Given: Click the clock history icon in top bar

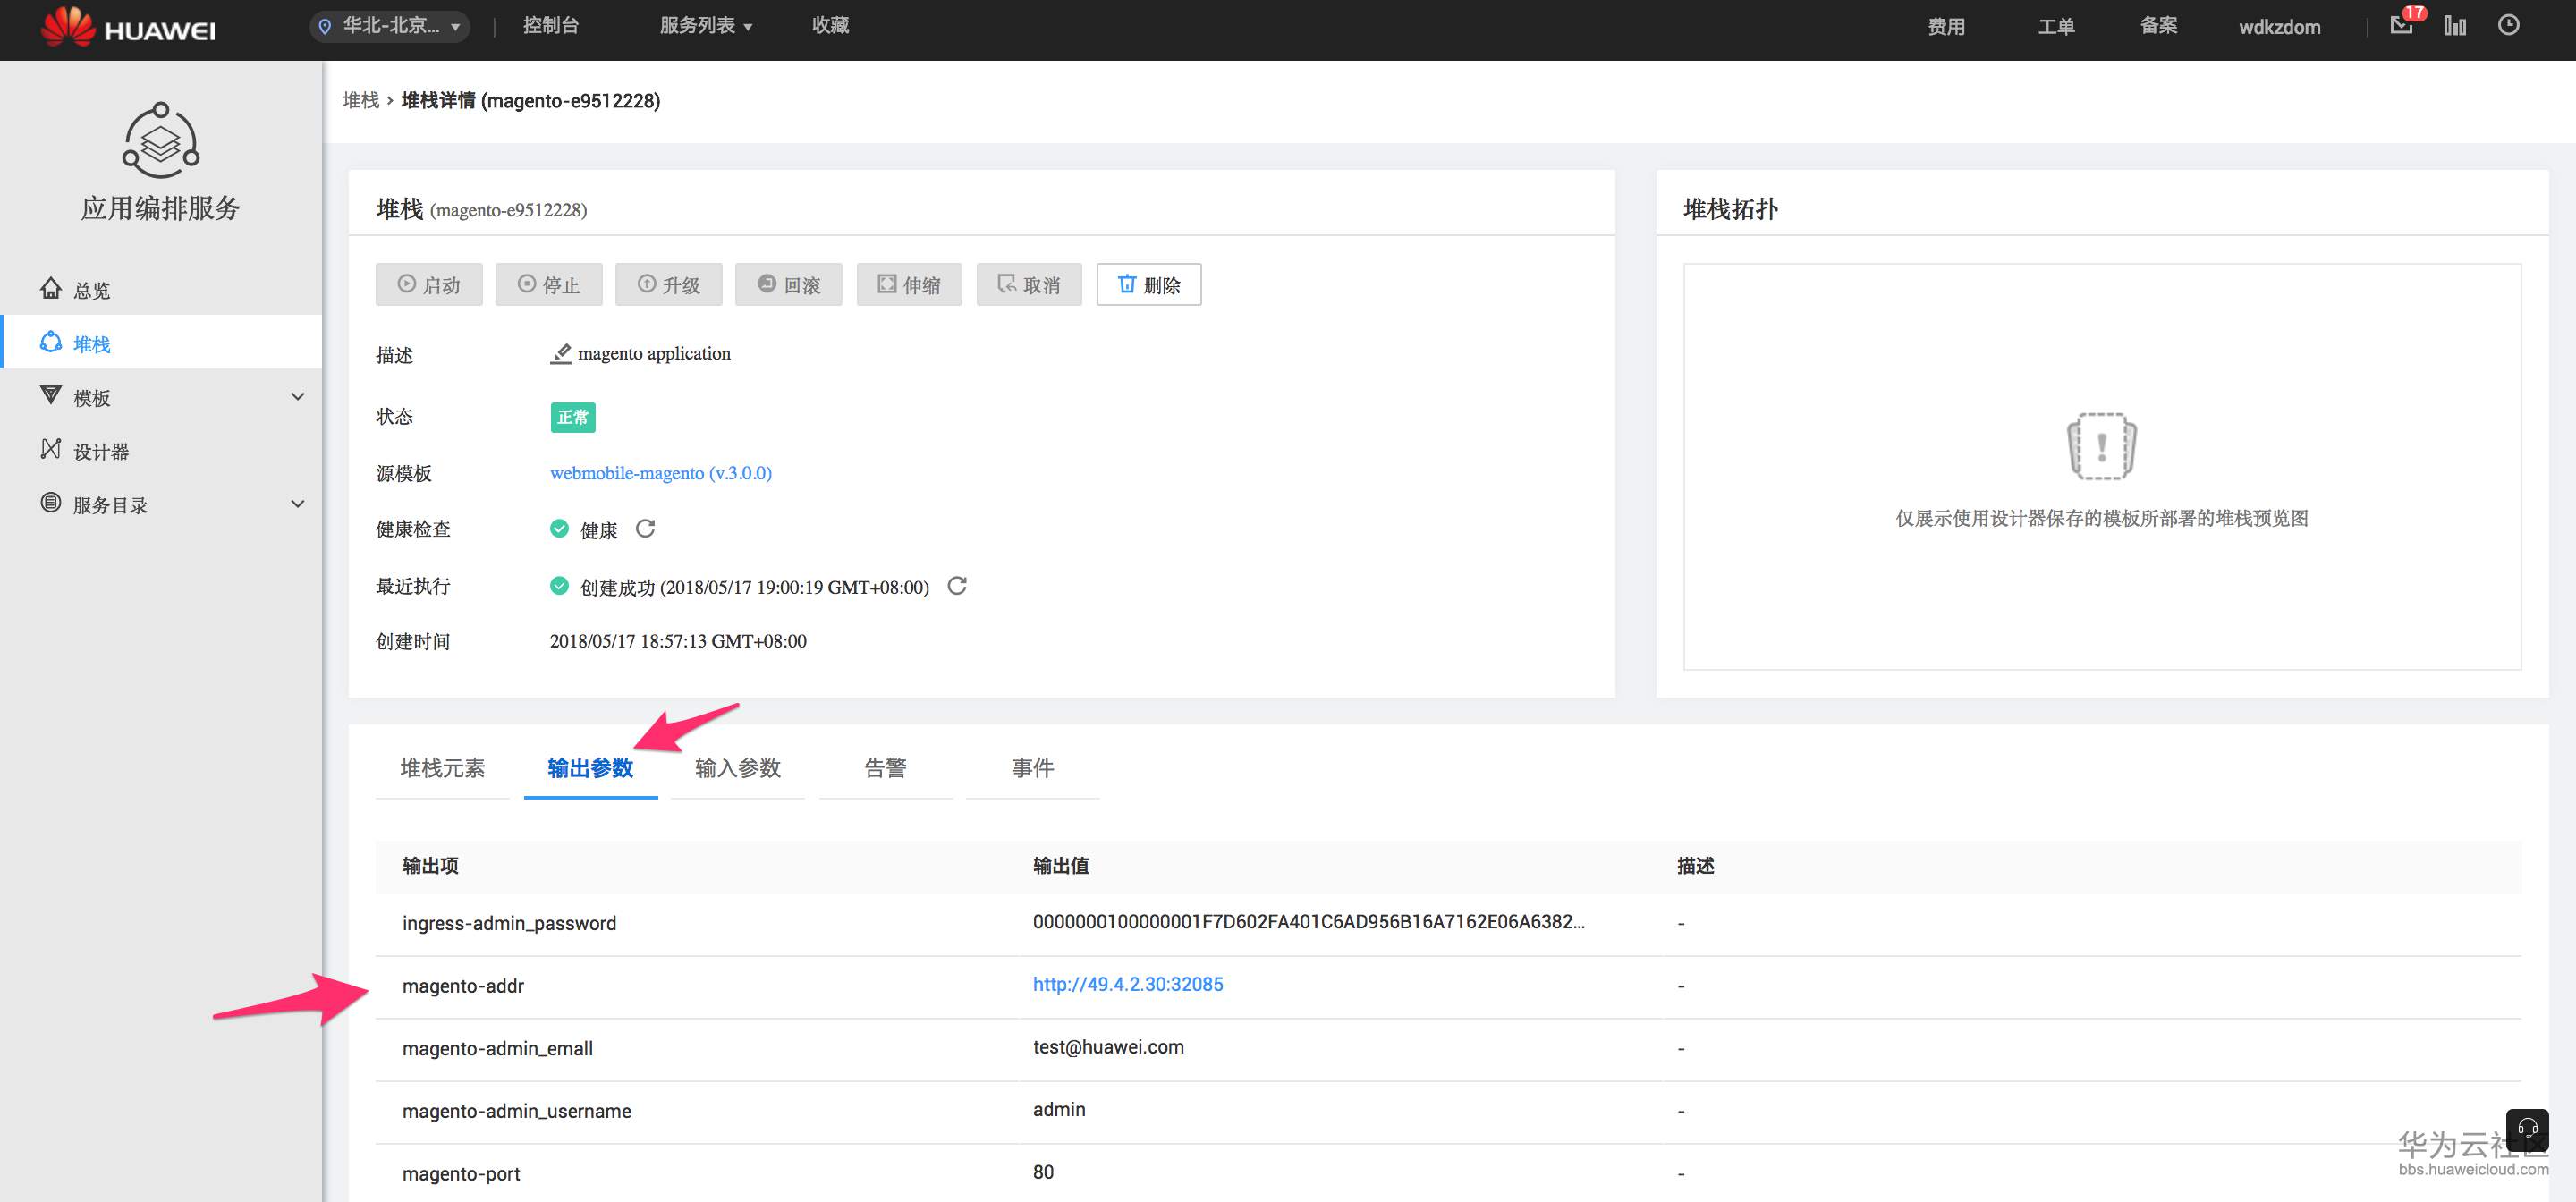Looking at the screenshot, I should [x=2508, y=25].
